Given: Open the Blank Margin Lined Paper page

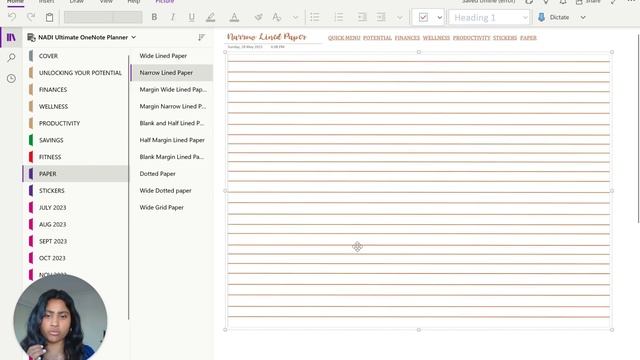Looking at the screenshot, I should click(172, 157).
